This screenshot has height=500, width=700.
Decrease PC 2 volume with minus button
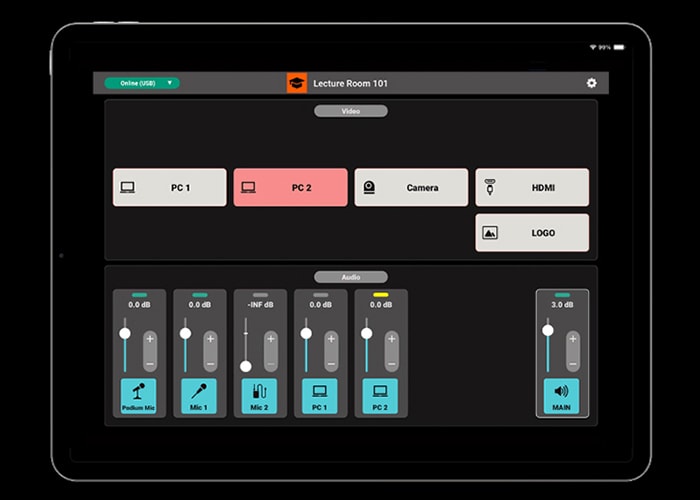pos(391,363)
